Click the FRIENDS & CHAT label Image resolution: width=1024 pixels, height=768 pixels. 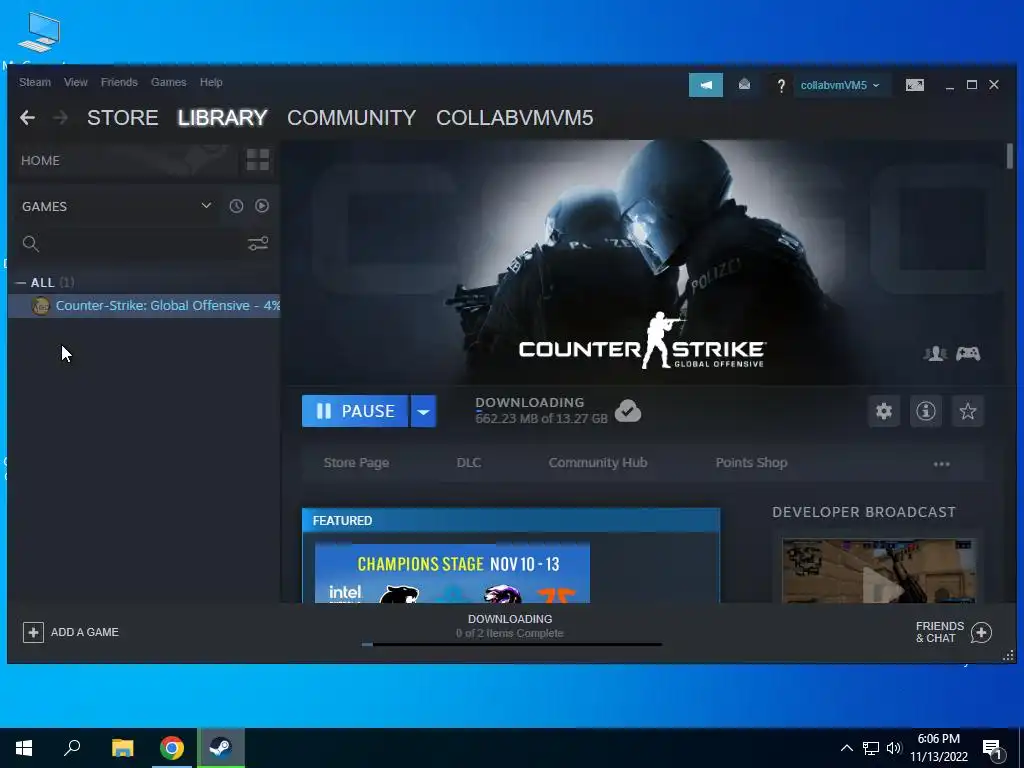(x=940, y=632)
